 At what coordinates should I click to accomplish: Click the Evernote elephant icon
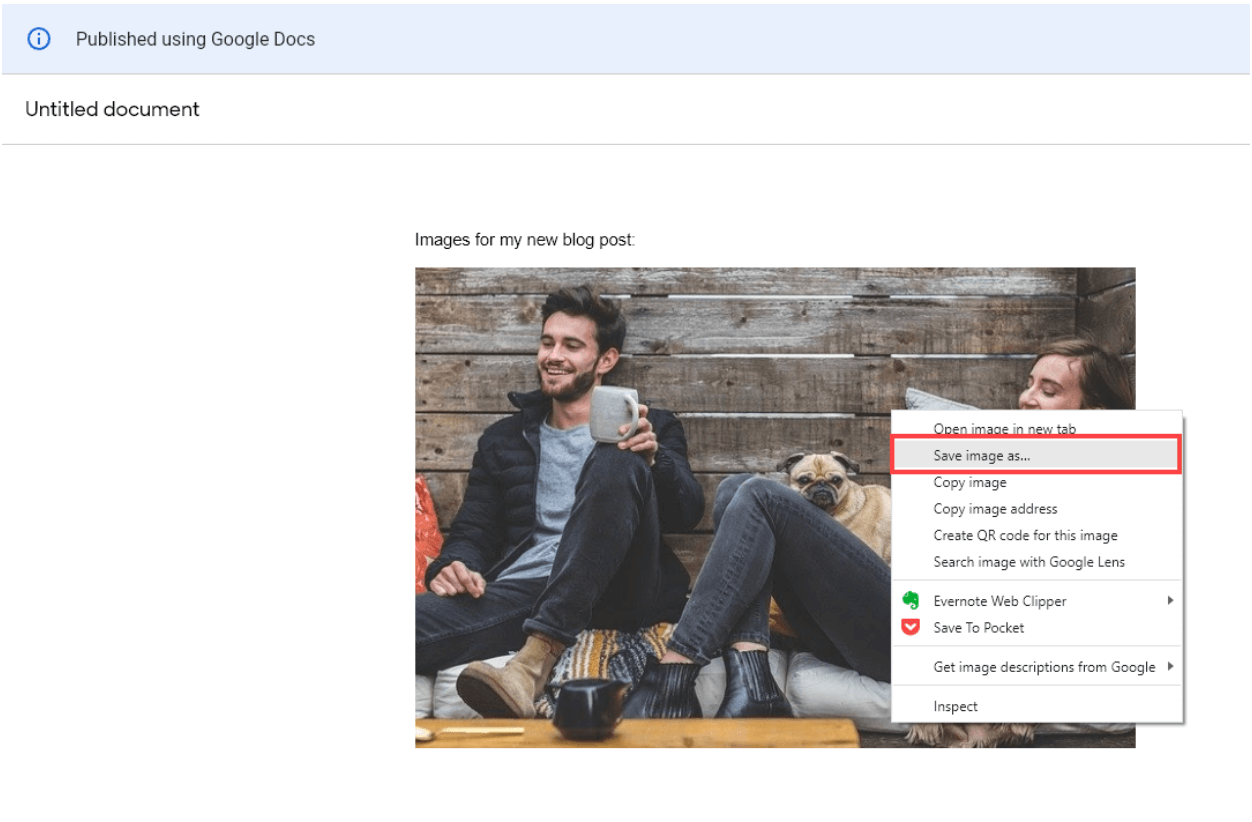point(910,600)
